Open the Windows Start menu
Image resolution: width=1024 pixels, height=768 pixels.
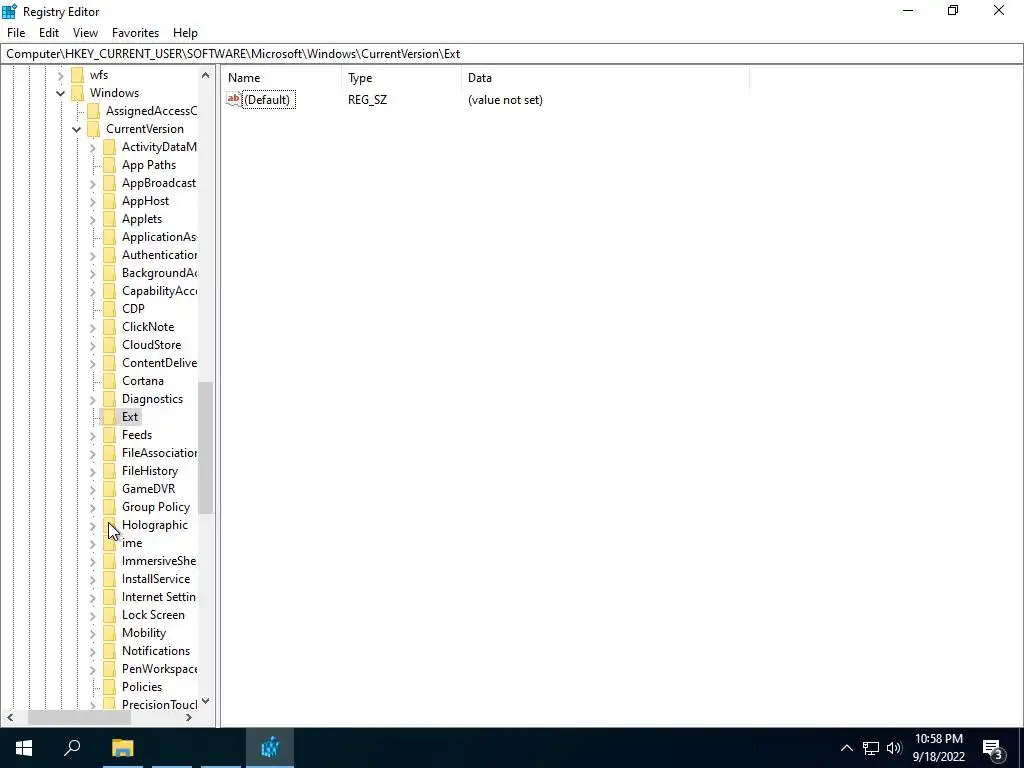tap(24, 748)
